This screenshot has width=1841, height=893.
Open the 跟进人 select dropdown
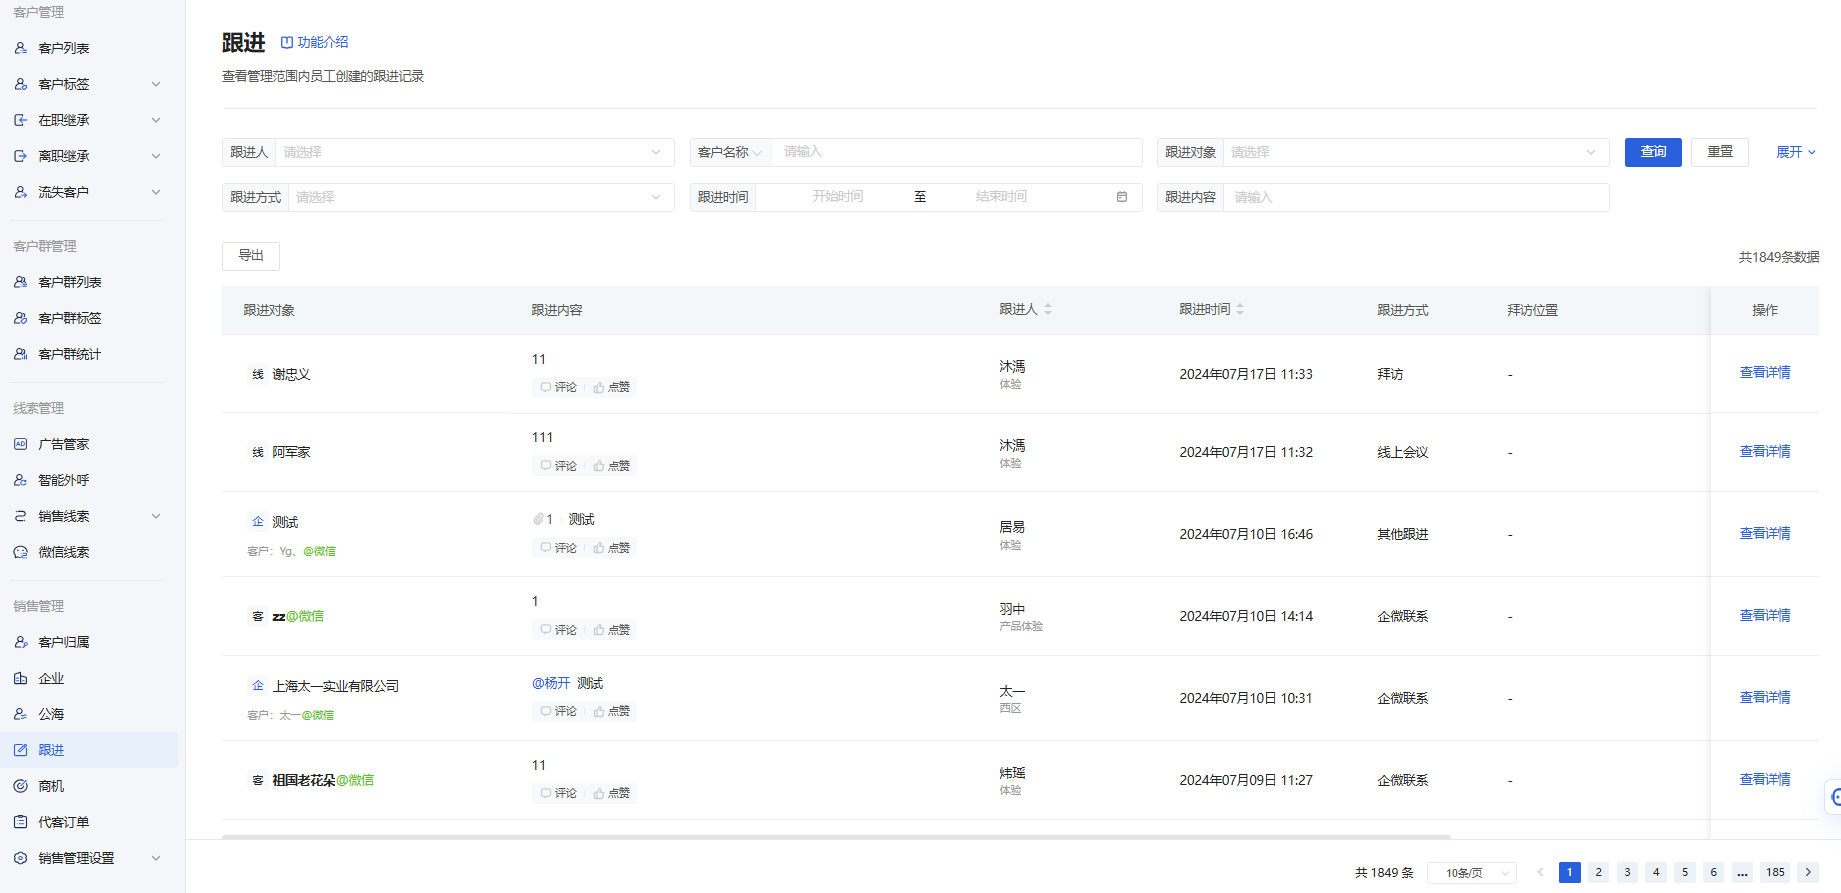(x=474, y=152)
